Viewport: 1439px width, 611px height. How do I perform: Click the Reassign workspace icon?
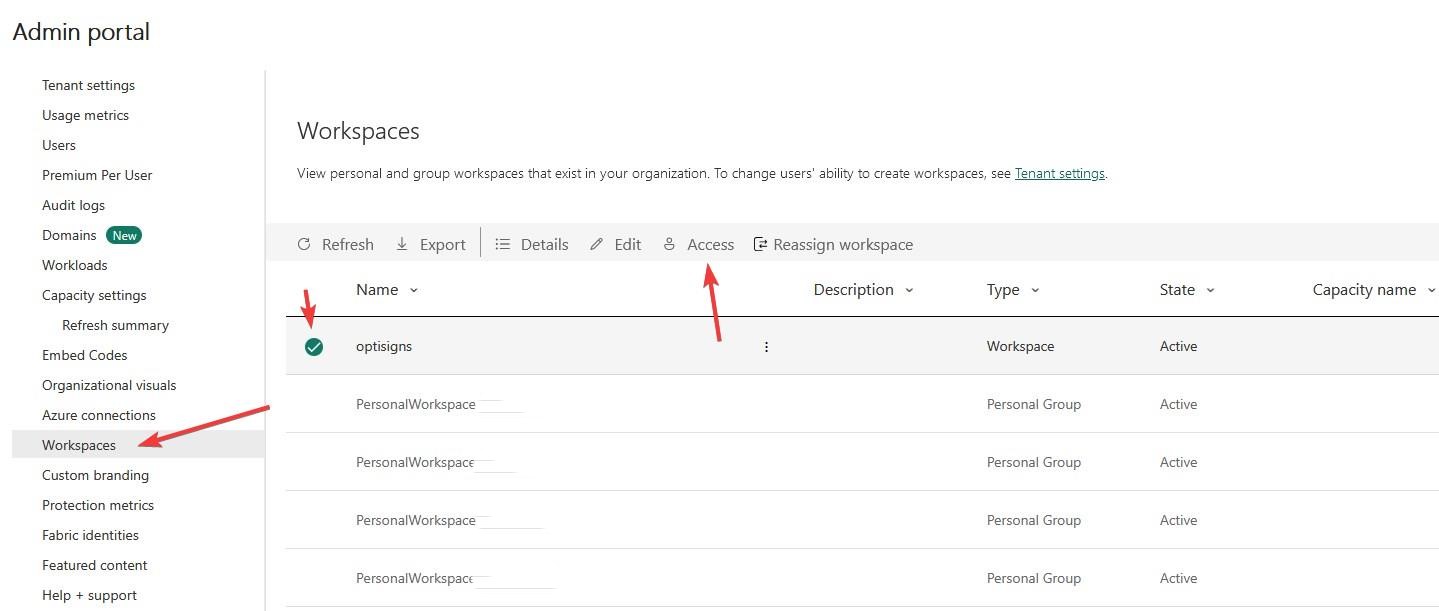pyautogui.click(x=760, y=244)
